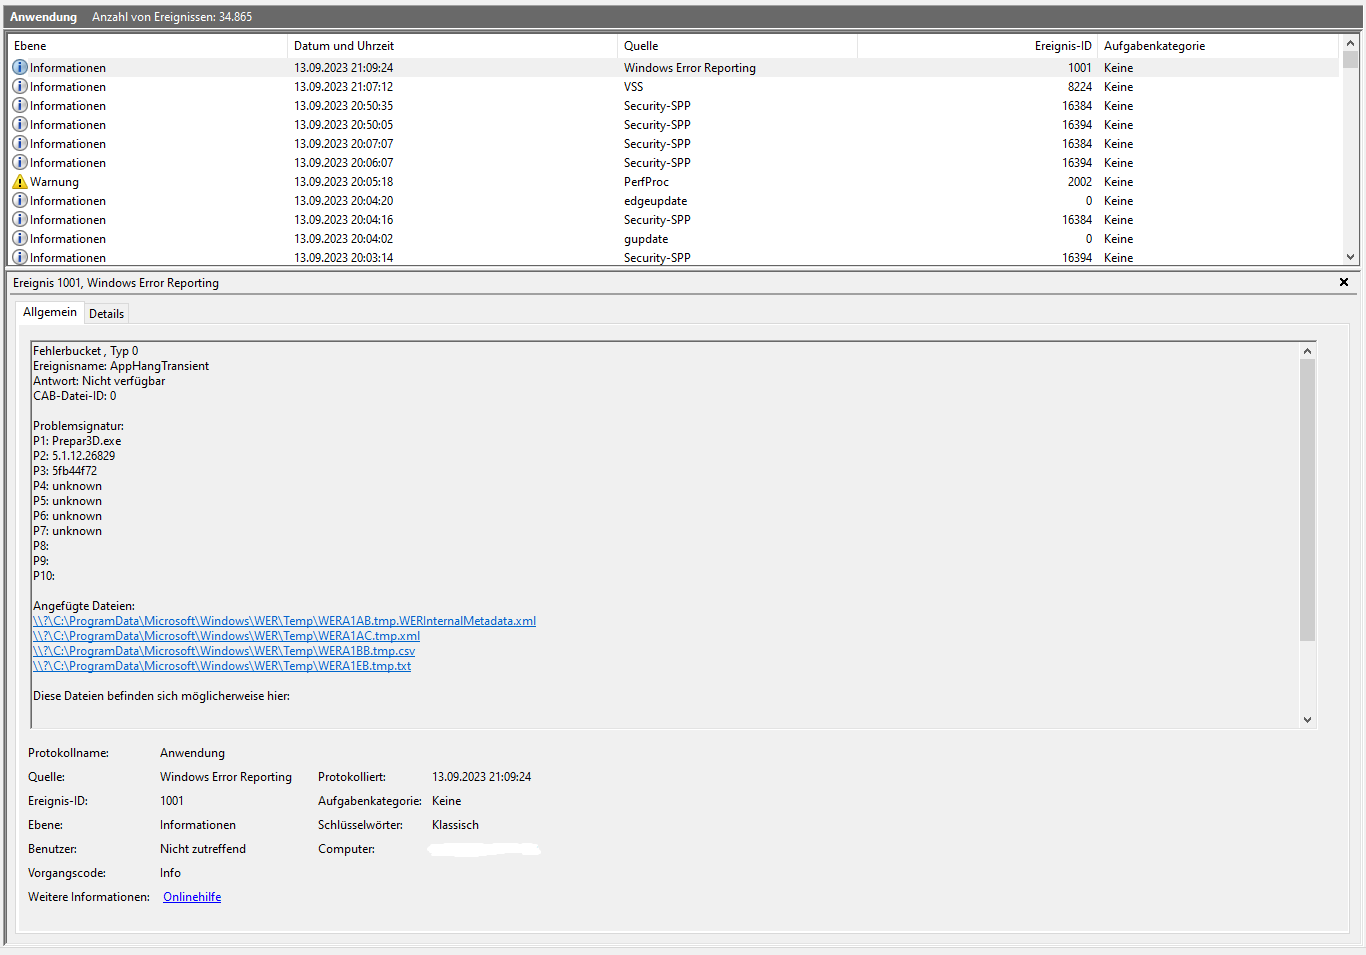Click the info icon of the edgeupdate row

tap(20, 200)
